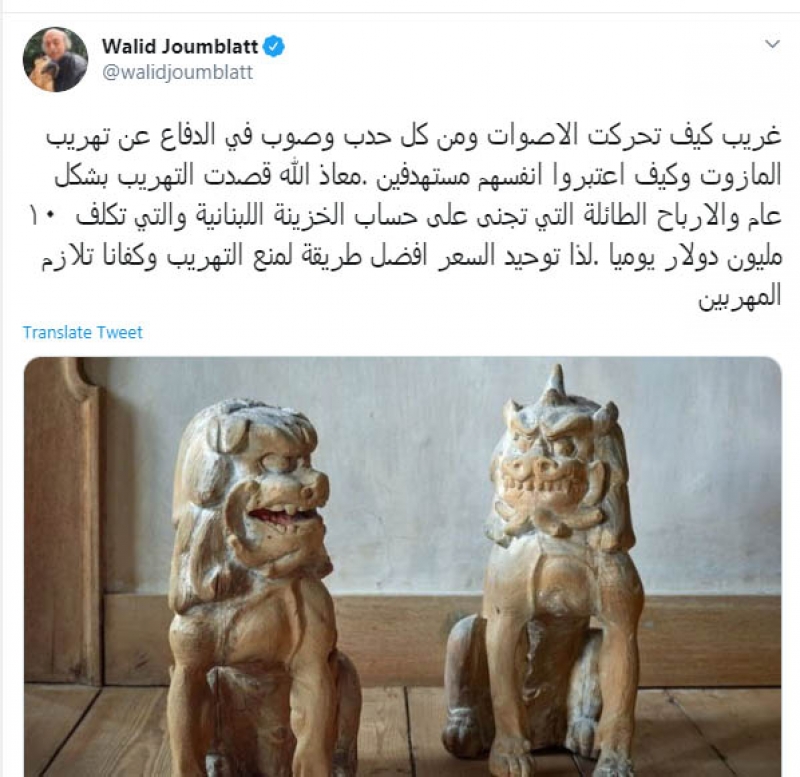Click the horn on the right statue's head
800x777 pixels.
pos(558,380)
